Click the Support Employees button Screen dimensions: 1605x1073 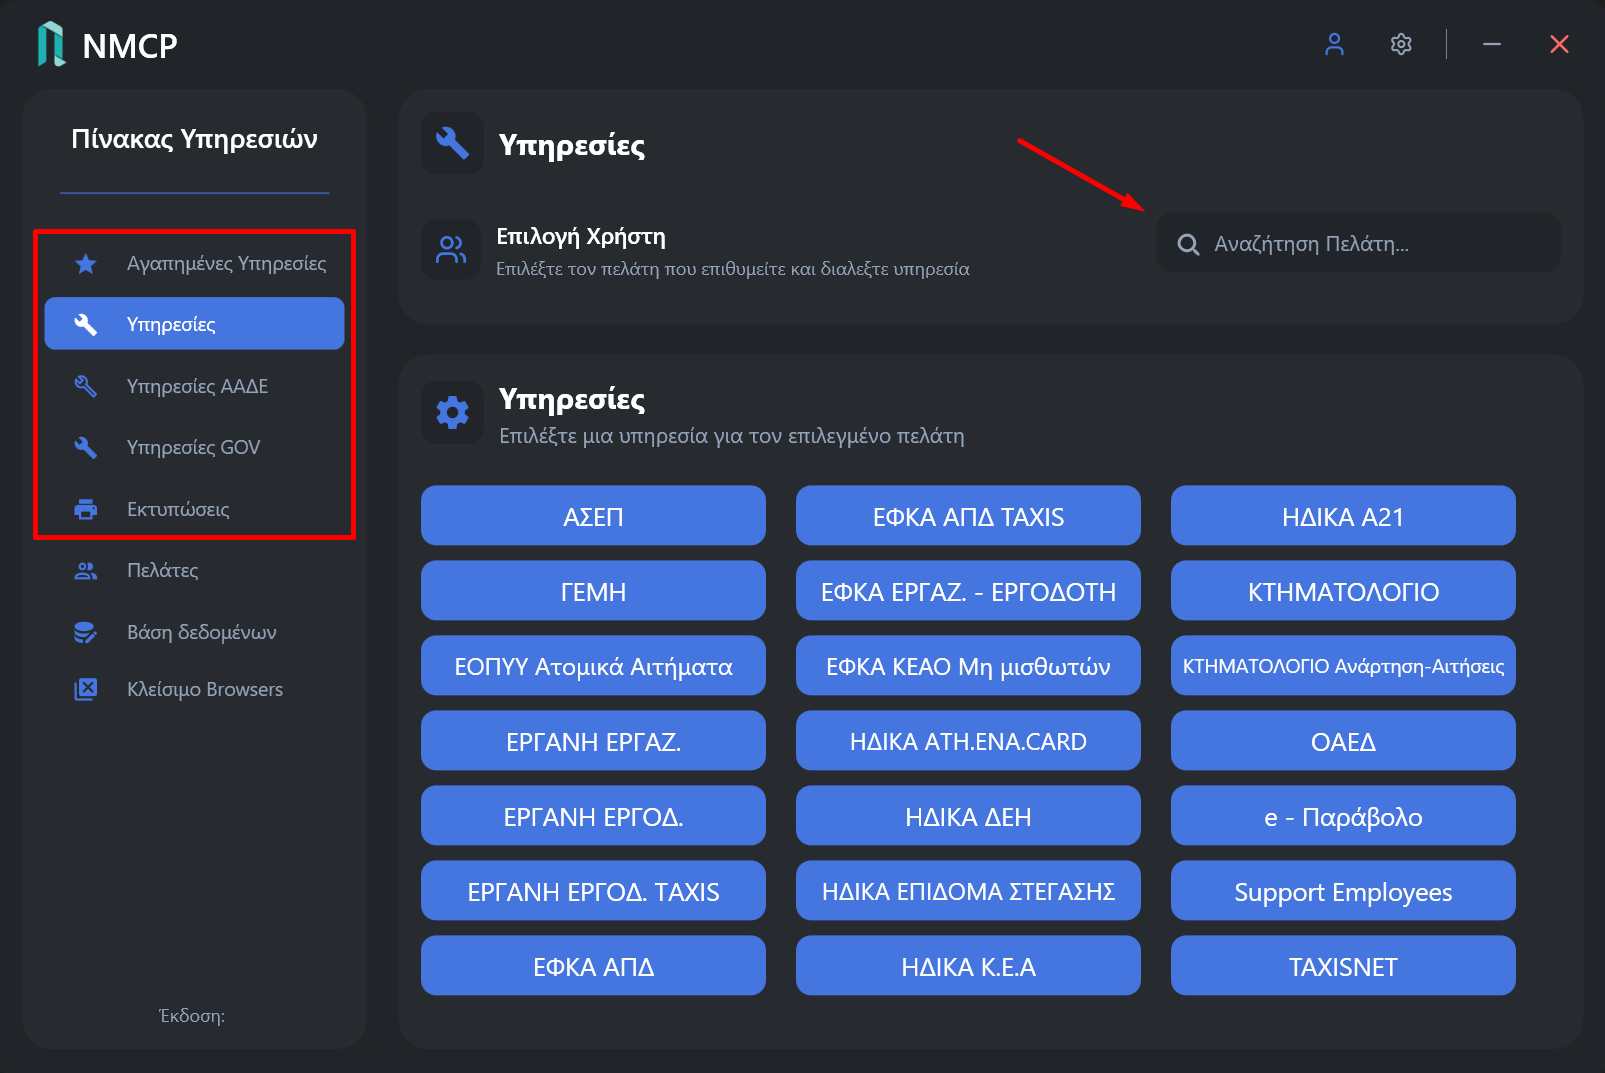1343,891
